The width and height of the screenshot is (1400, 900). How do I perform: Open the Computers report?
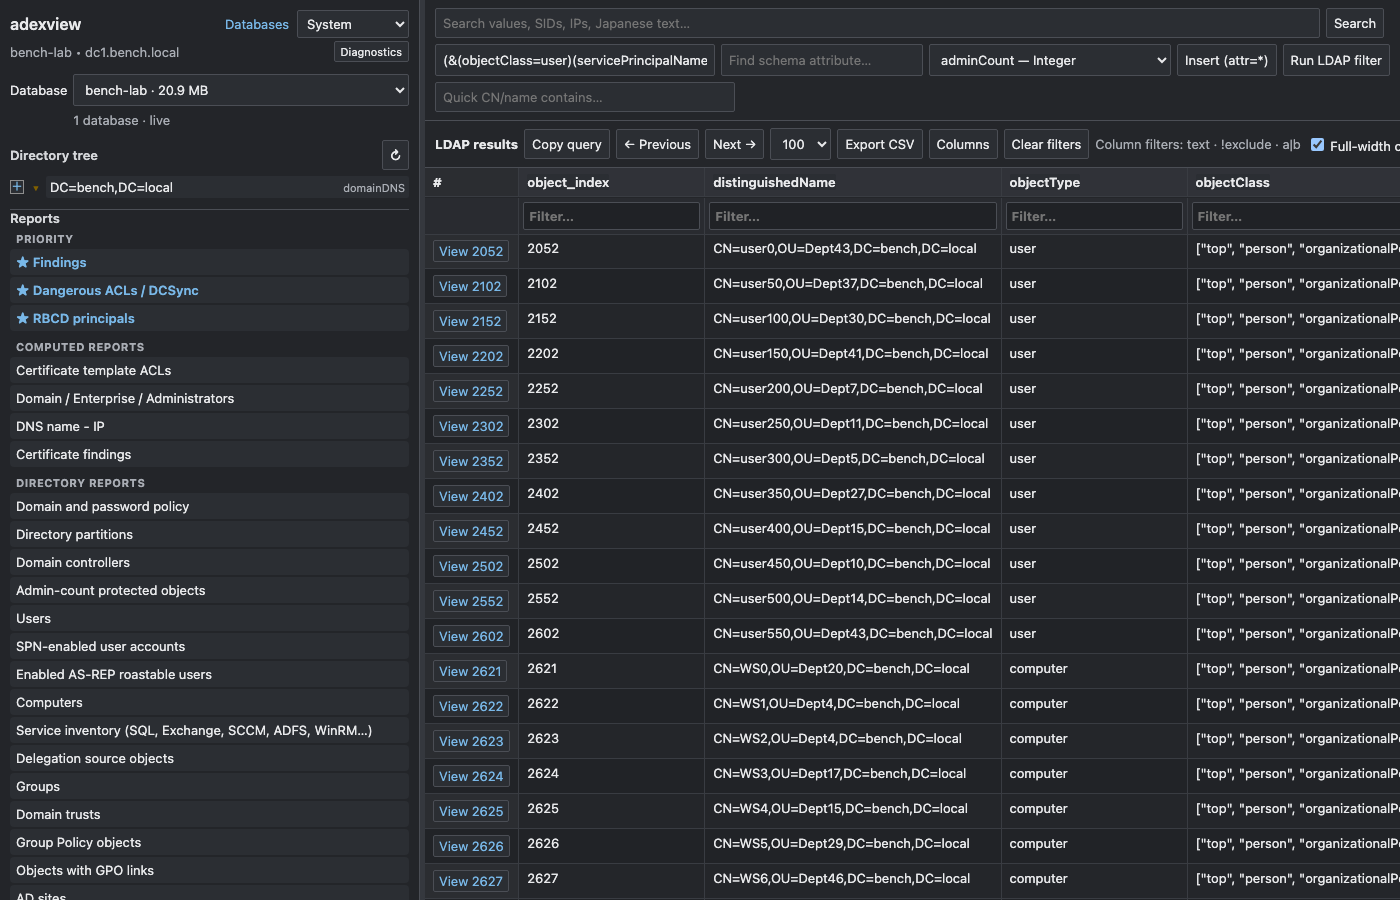point(209,702)
